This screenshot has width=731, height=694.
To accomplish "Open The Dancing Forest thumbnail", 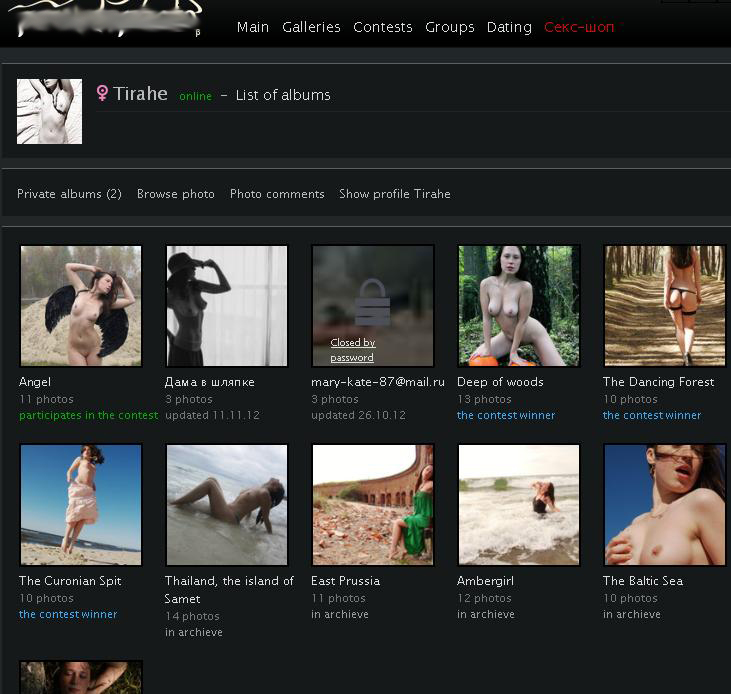I will 665,306.
